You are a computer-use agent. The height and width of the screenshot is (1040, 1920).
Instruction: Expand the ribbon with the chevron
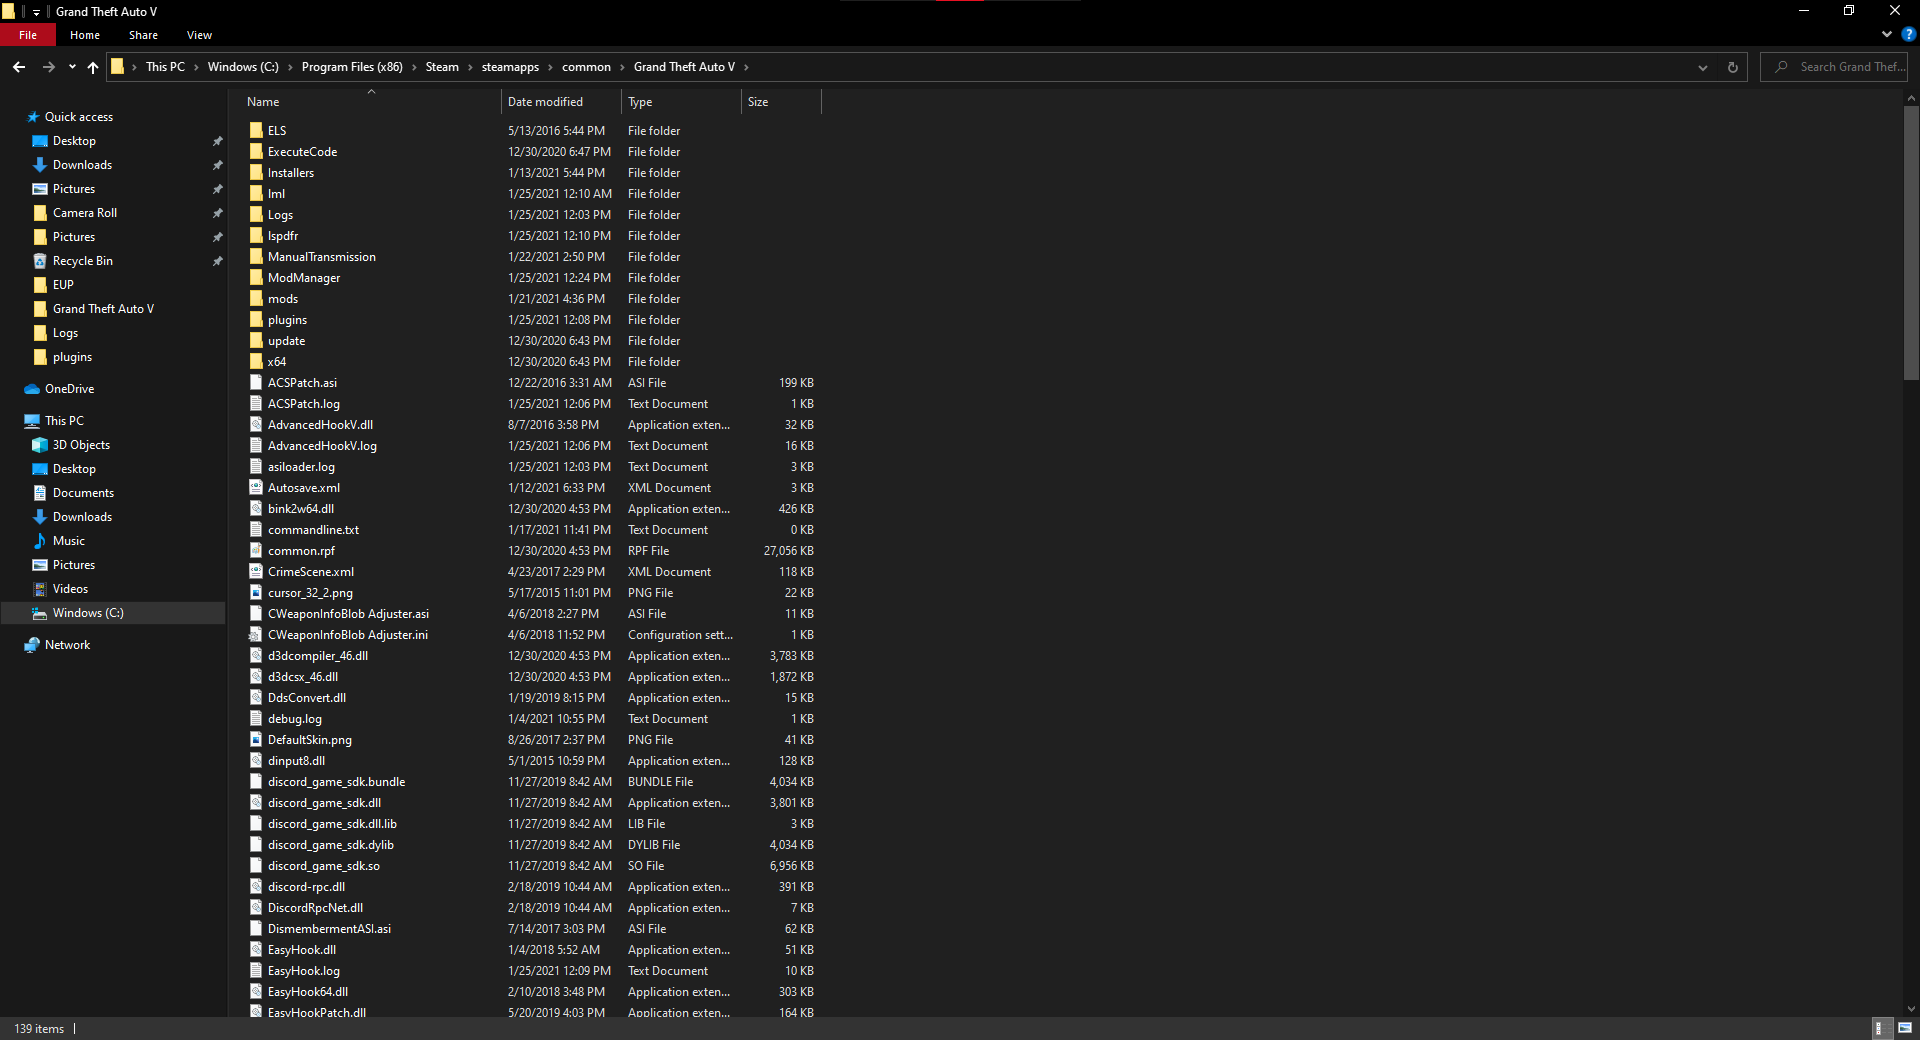point(1887,34)
